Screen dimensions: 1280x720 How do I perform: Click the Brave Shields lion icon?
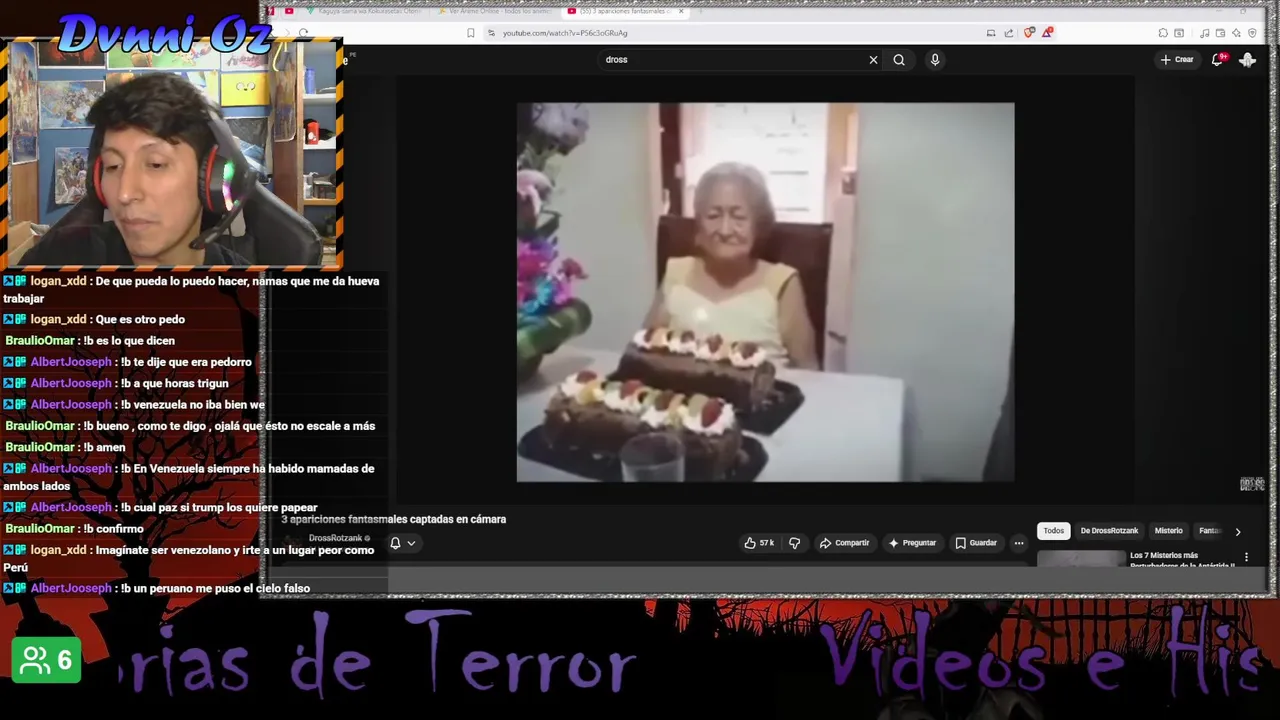tap(1028, 33)
